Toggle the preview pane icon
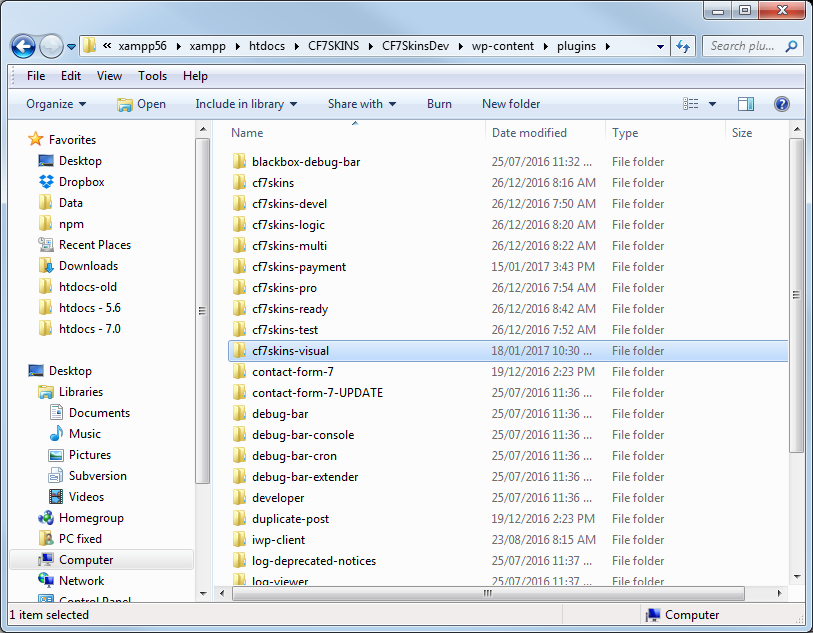The width and height of the screenshot is (813, 633). tap(745, 104)
